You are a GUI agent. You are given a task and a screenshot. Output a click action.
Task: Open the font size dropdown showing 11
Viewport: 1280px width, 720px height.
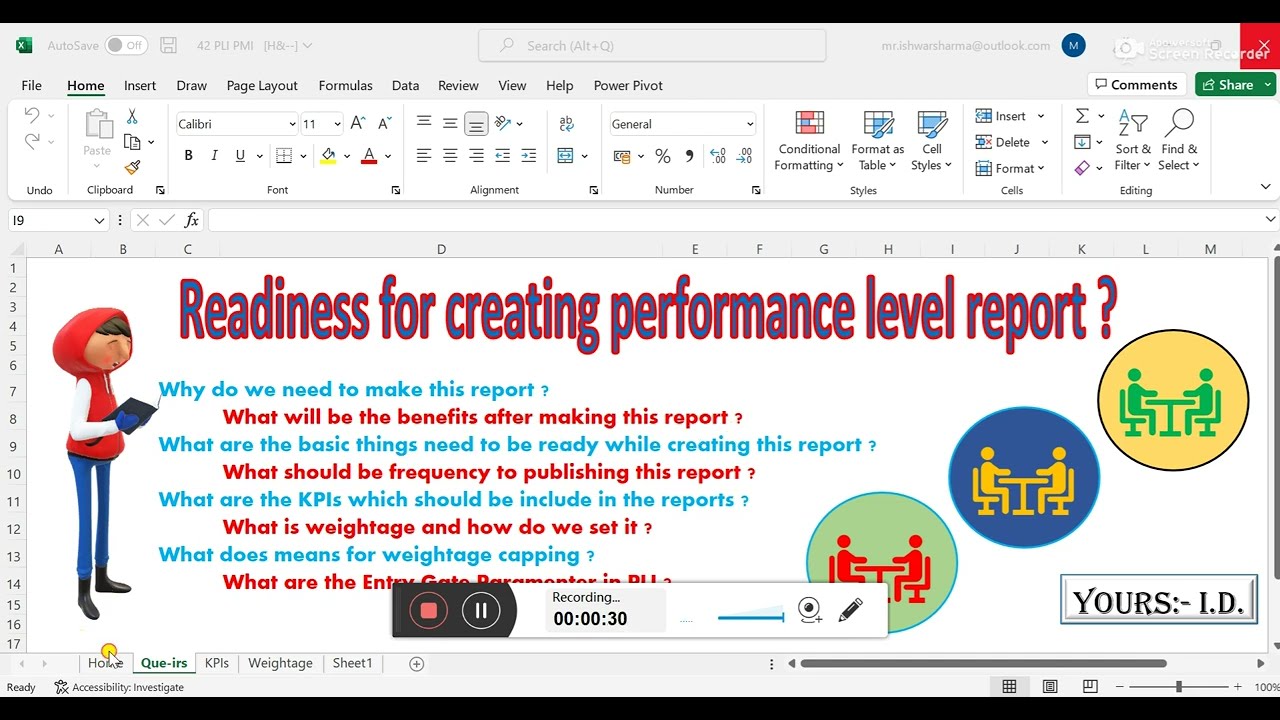pos(337,124)
